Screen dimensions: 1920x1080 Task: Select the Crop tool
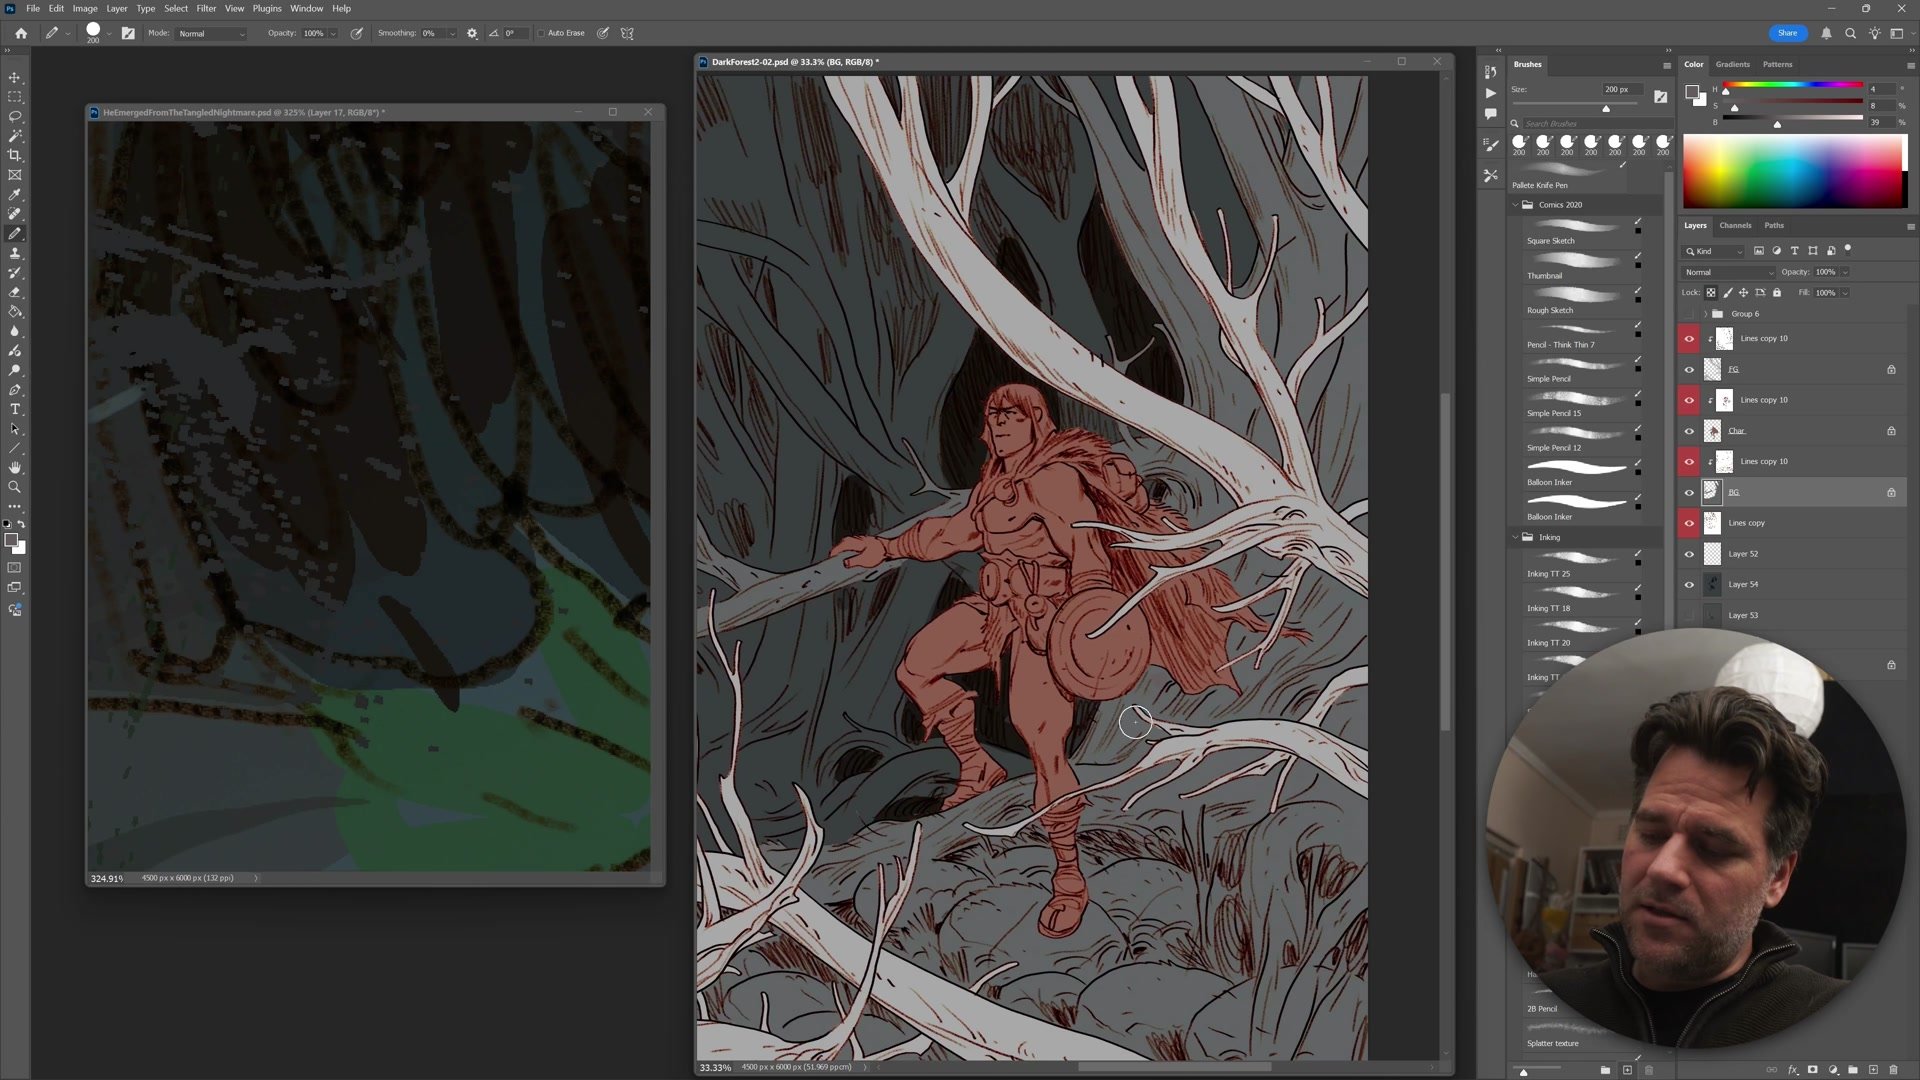click(14, 155)
